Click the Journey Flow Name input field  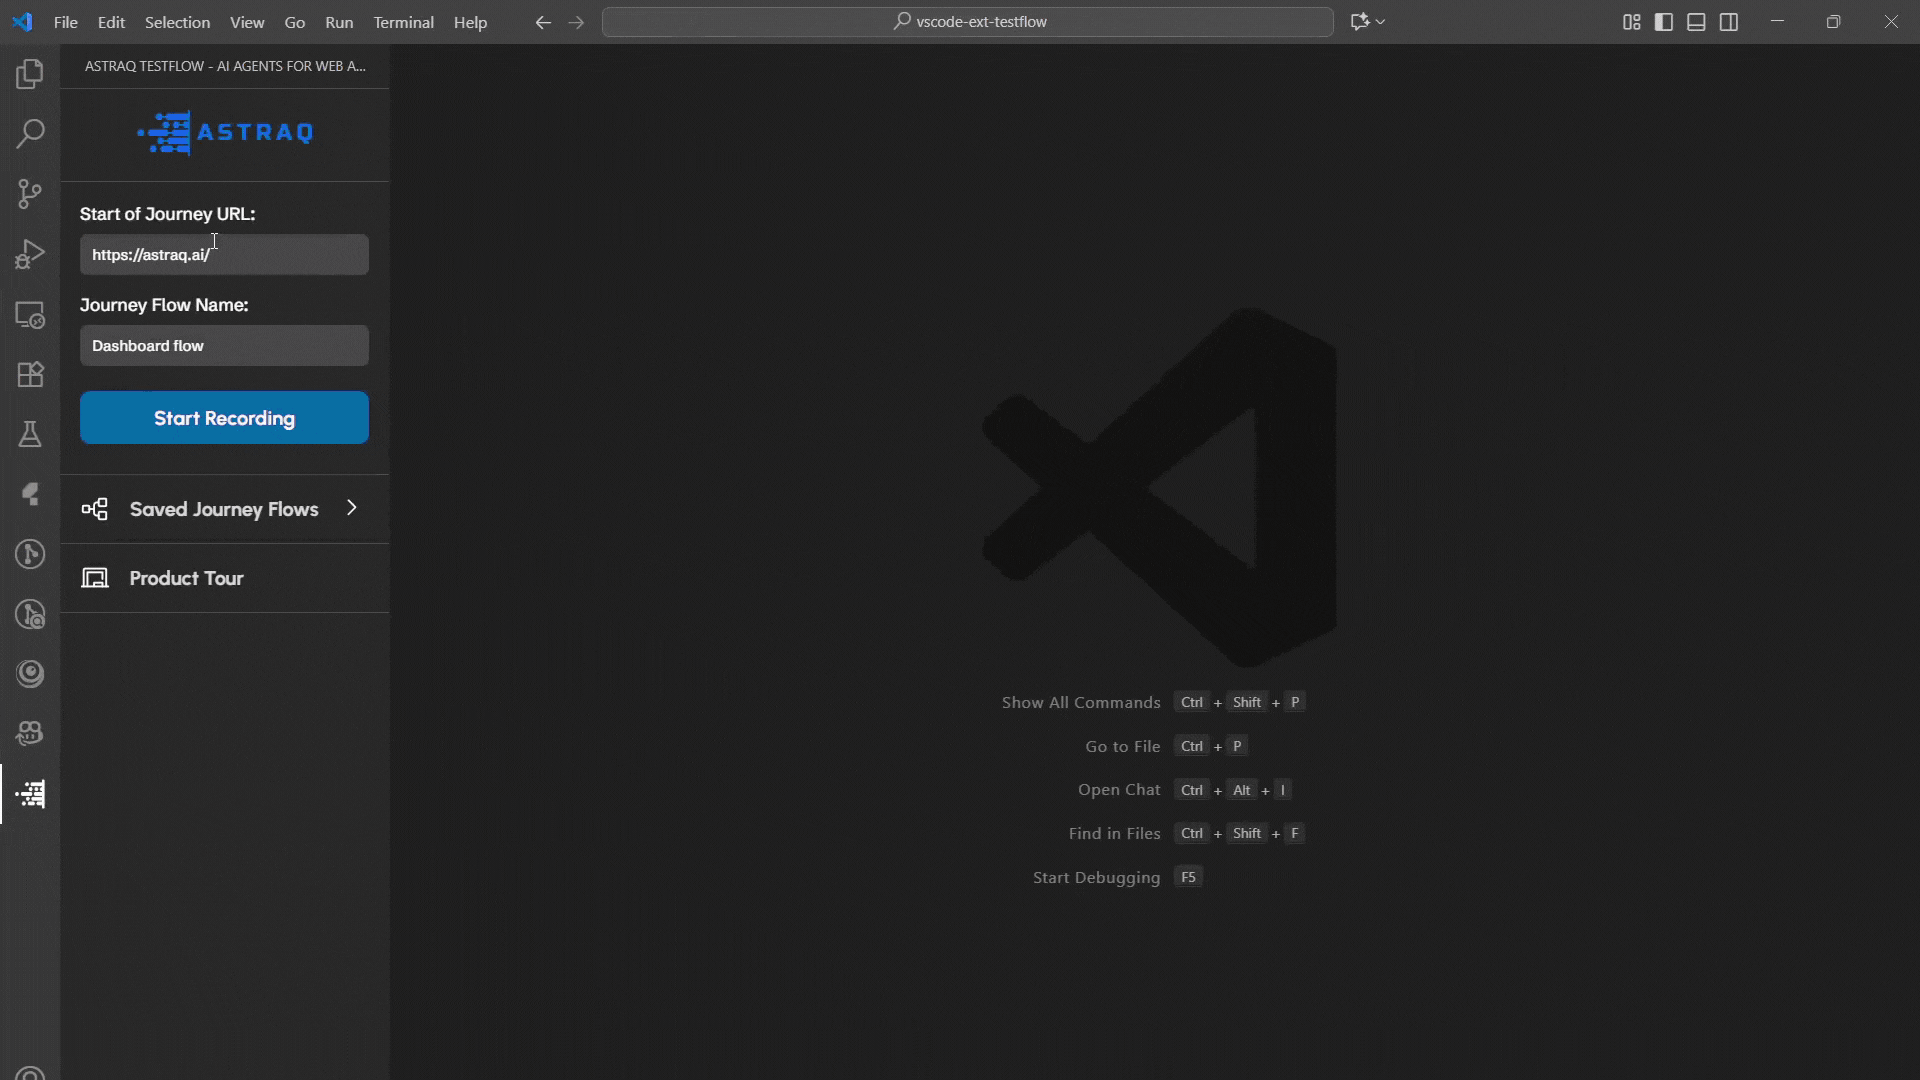point(224,346)
